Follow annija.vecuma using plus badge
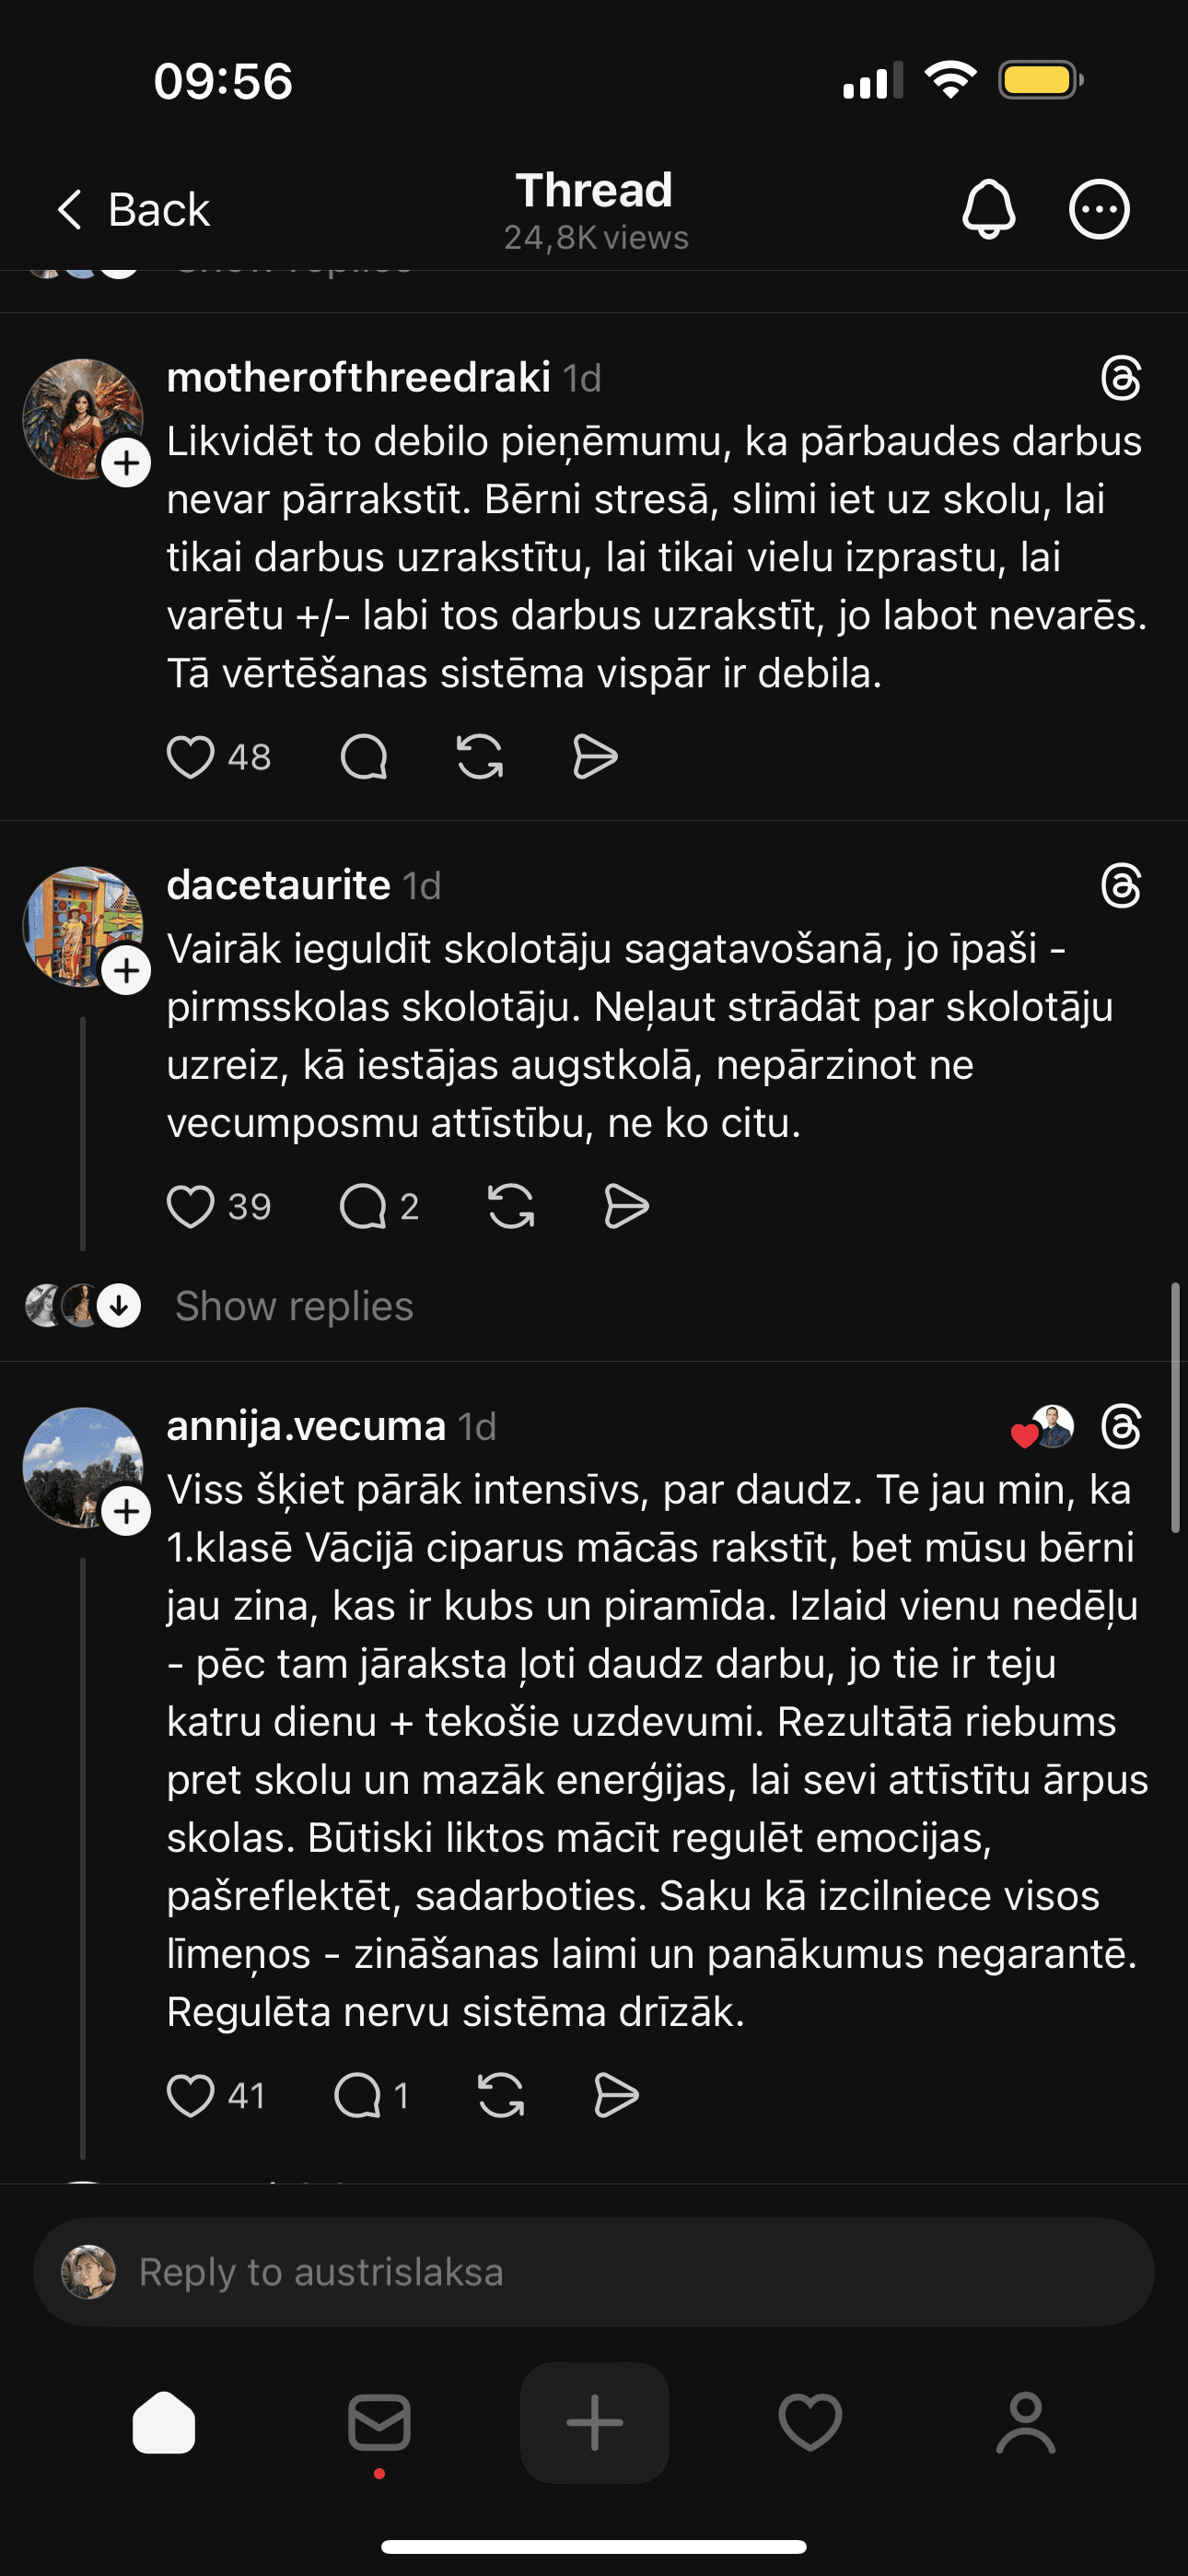The image size is (1188, 2576). [127, 1511]
